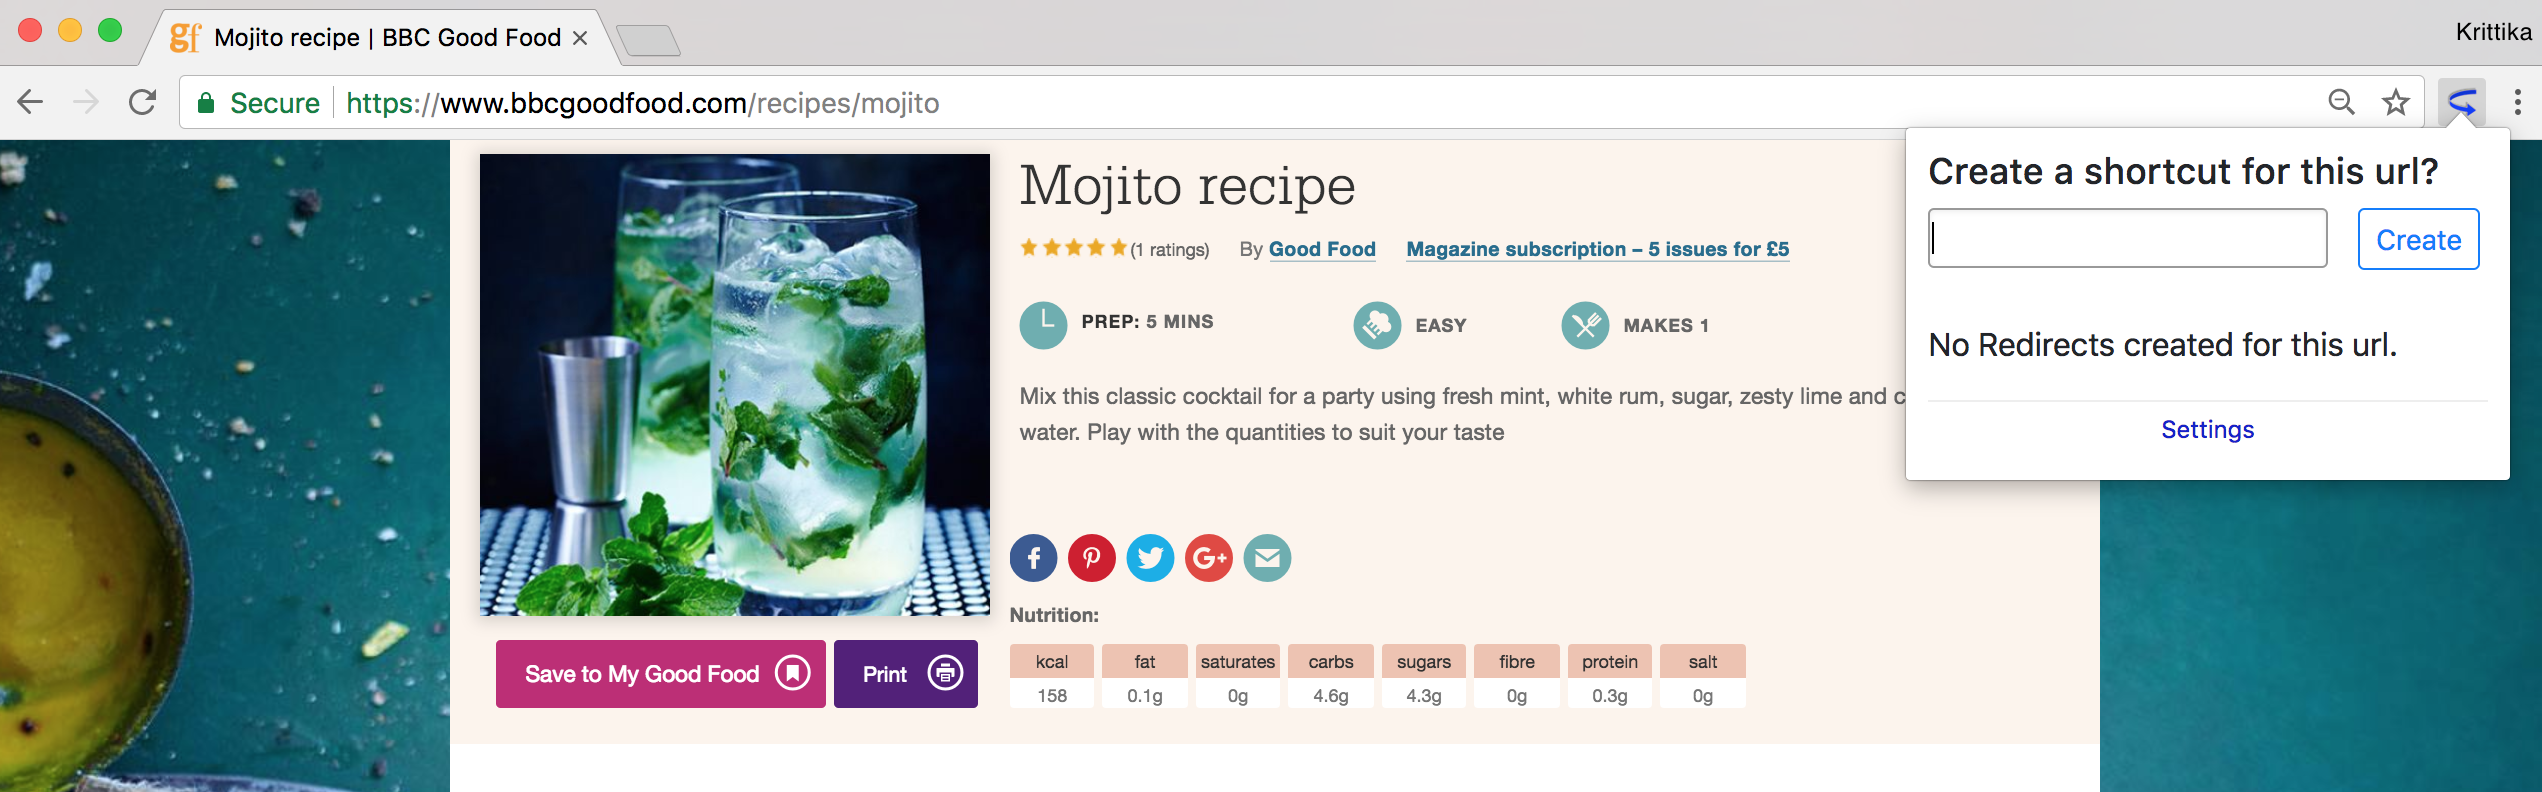Image resolution: width=2542 pixels, height=792 pixels.
Task: Go back to the previous page
Action: (31, 103)
